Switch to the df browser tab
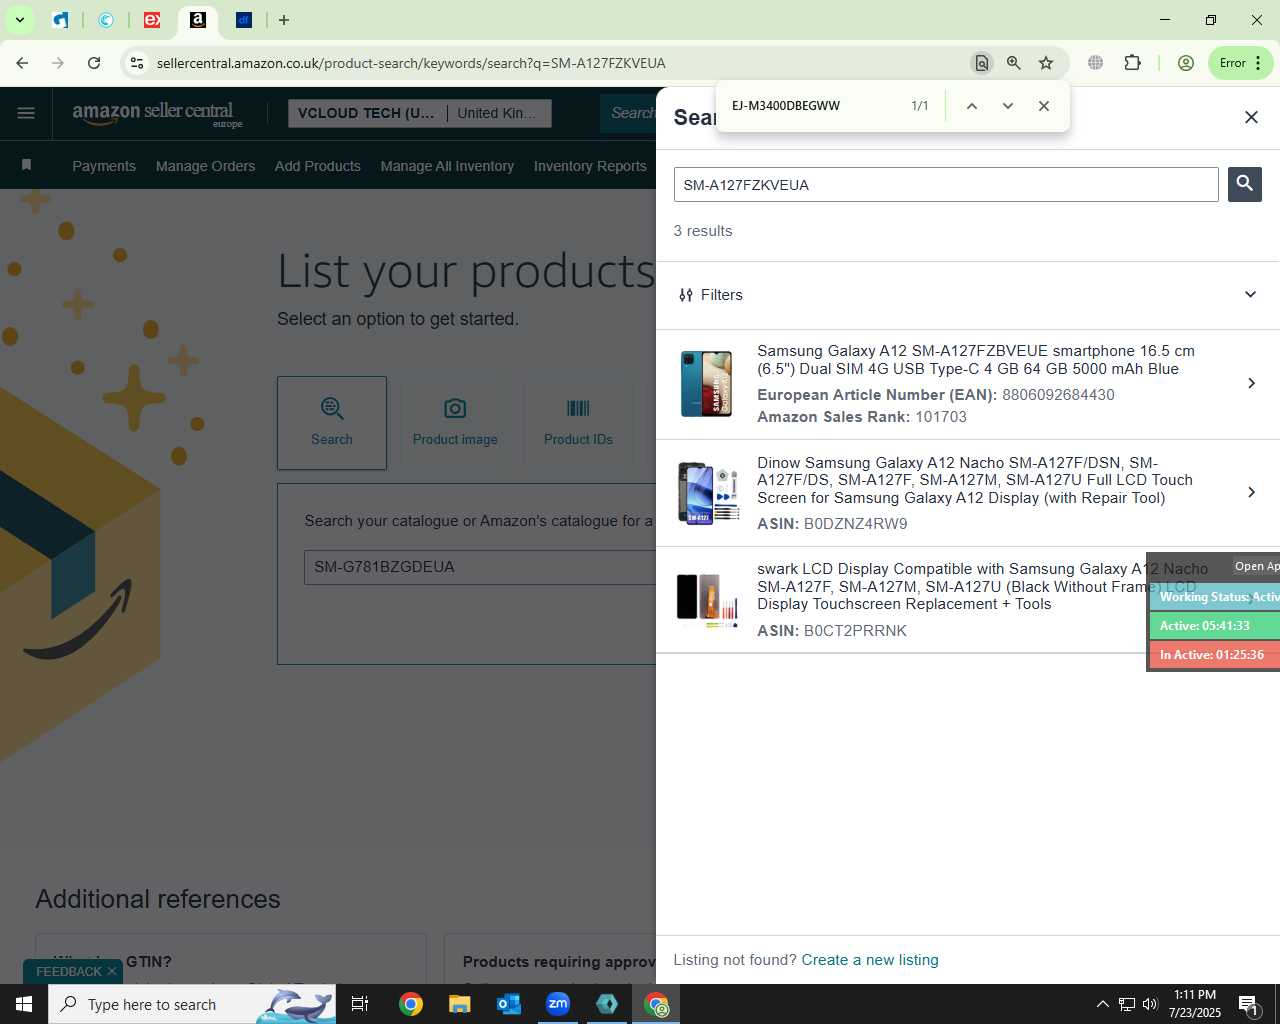1280x1024 pixels. pos(244,20)
